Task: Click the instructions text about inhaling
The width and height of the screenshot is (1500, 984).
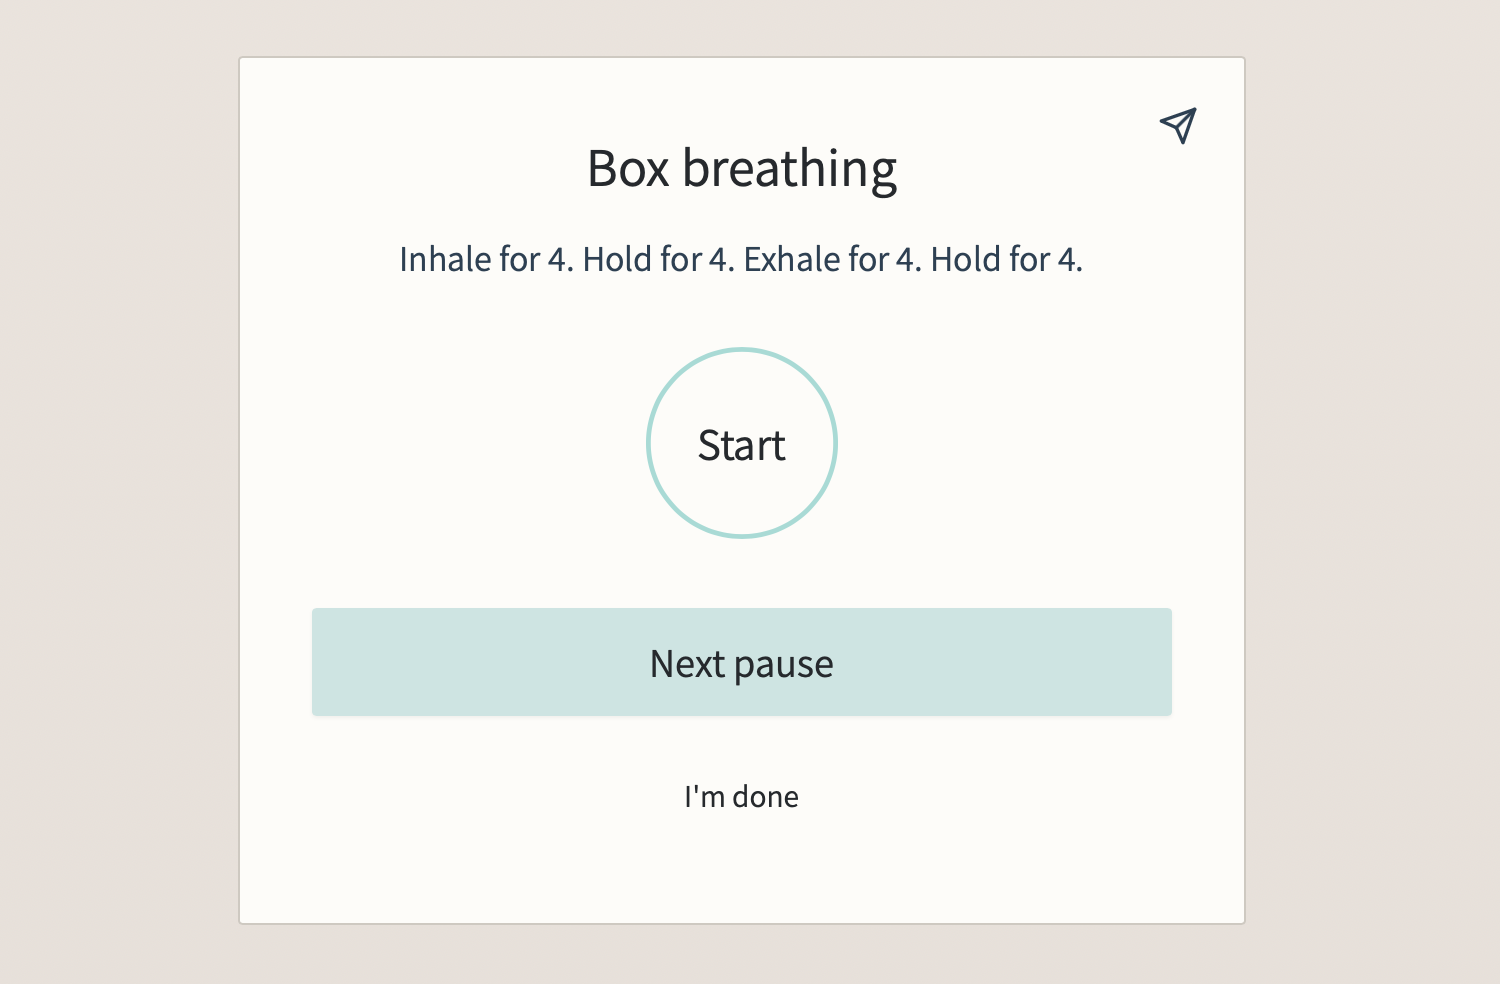Action: click(741, 259)
